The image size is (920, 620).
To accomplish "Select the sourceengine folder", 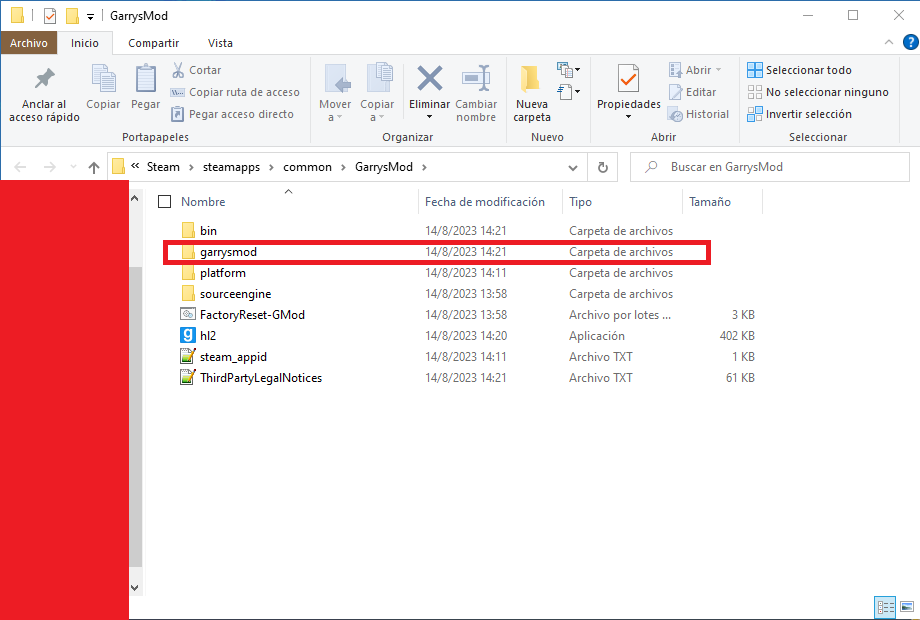I will point(235,294).
